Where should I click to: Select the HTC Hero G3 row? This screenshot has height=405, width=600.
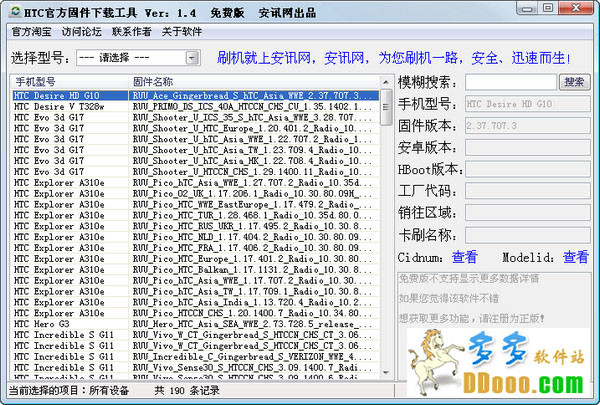point(196,324)
